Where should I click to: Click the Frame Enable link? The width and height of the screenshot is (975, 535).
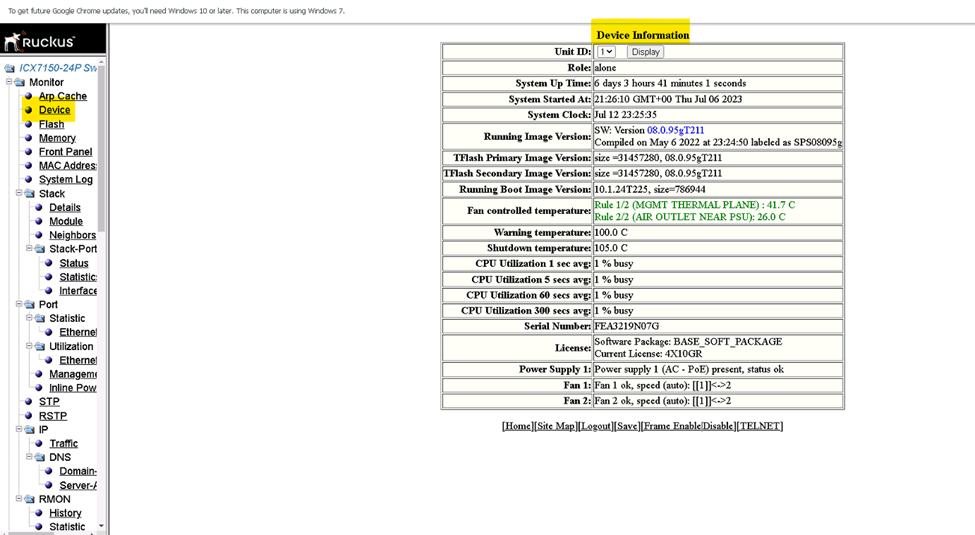(x=672, y=426)
